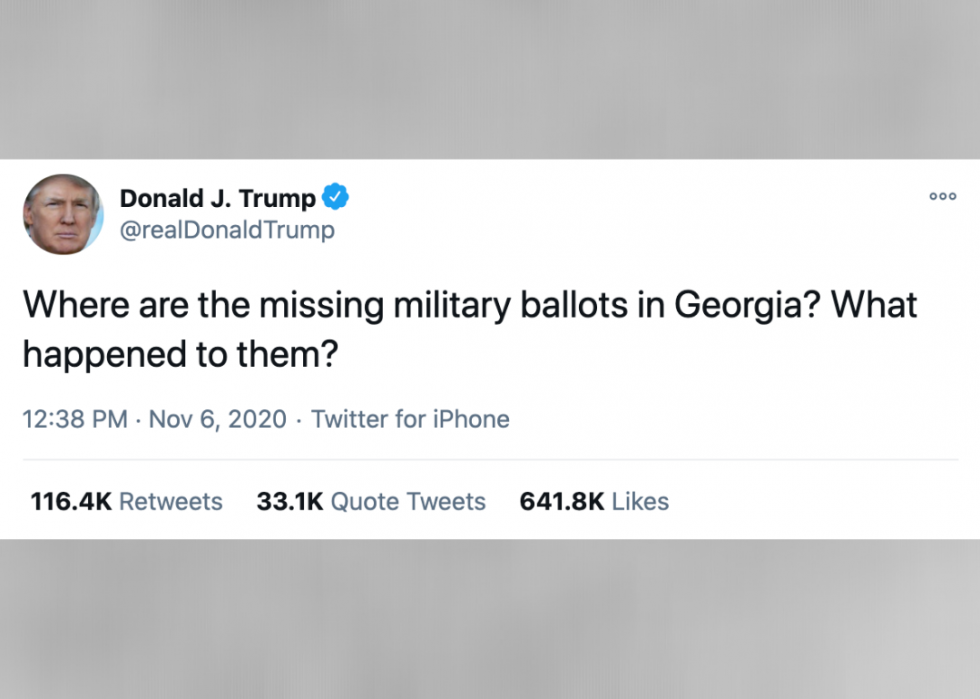
Task: Click the 641.8K likes count number
Action: click(x=561, y=501)
